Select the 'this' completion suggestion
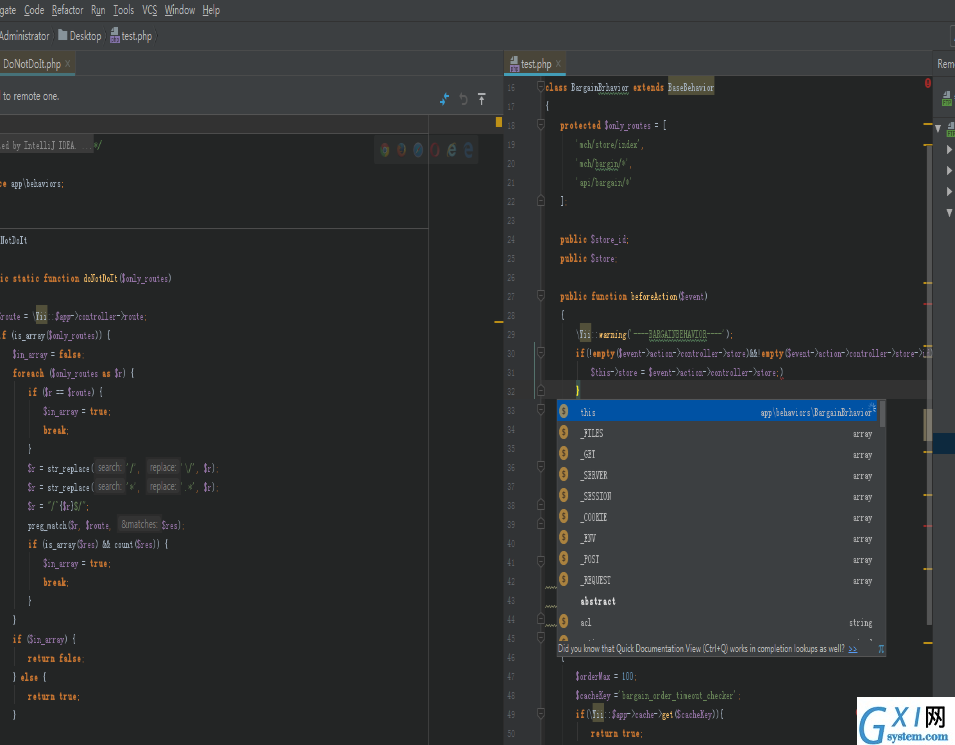The width and height of the screenshot is (955, 745). coord(719,412)
